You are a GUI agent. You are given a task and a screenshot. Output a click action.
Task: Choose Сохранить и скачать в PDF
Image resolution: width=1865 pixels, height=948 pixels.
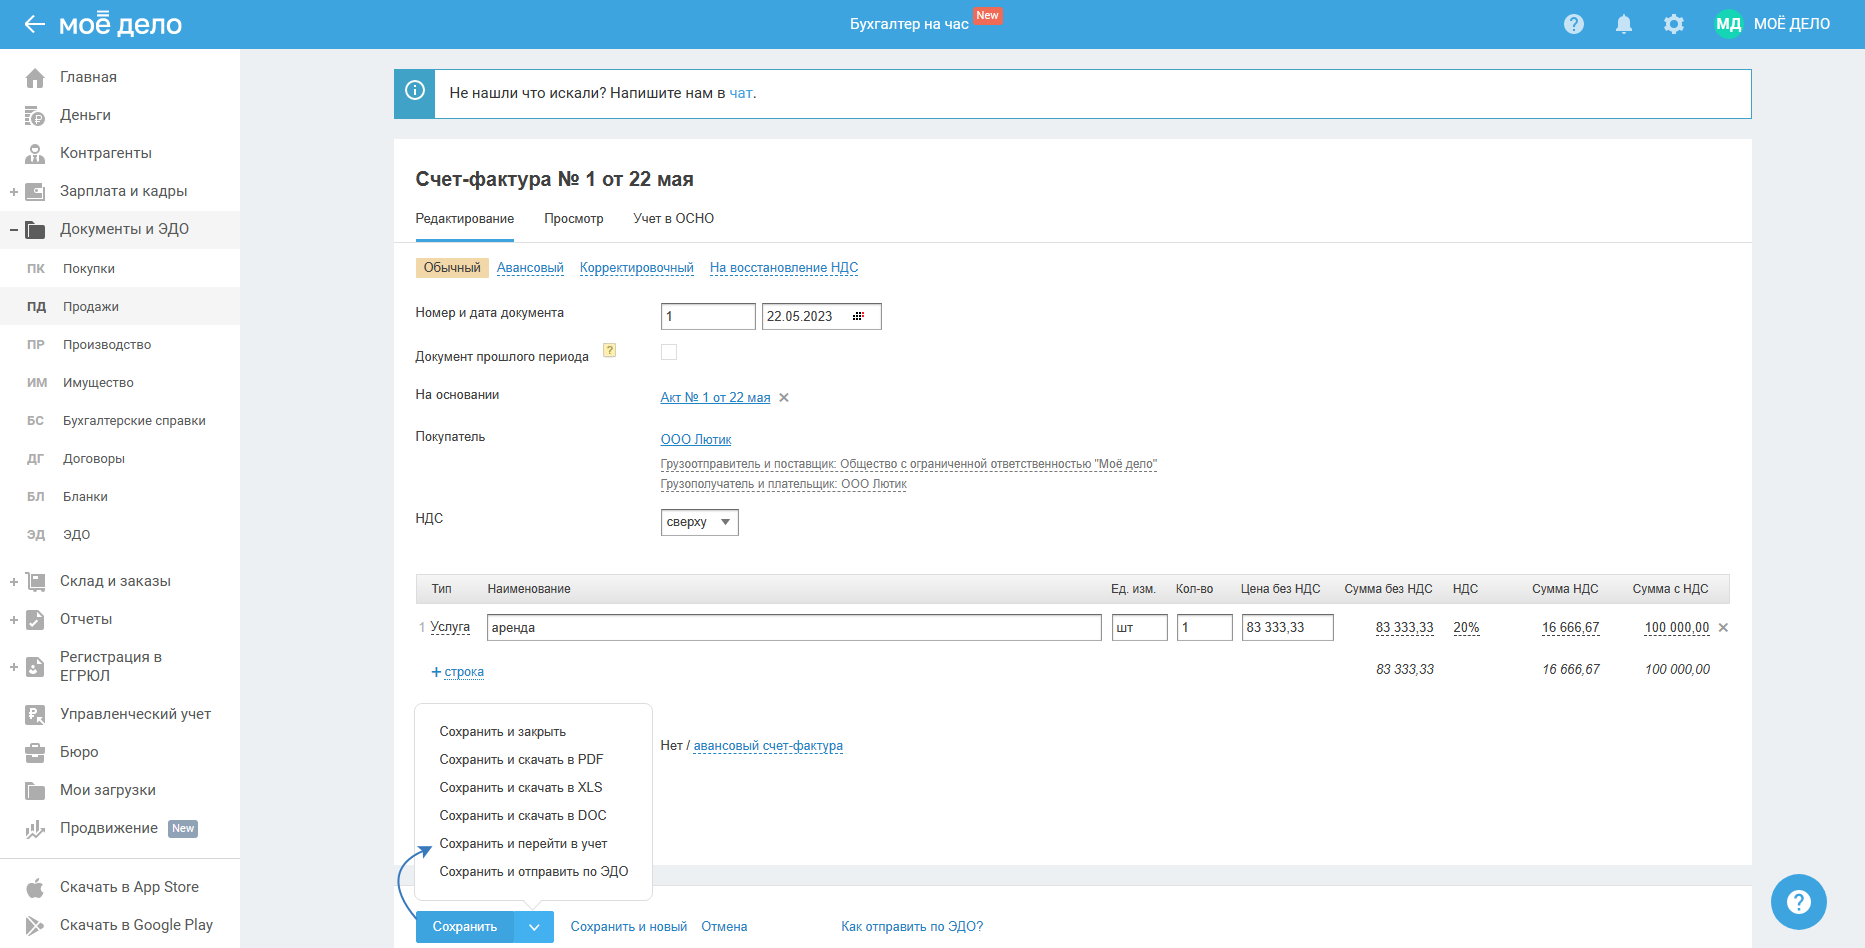521,760
